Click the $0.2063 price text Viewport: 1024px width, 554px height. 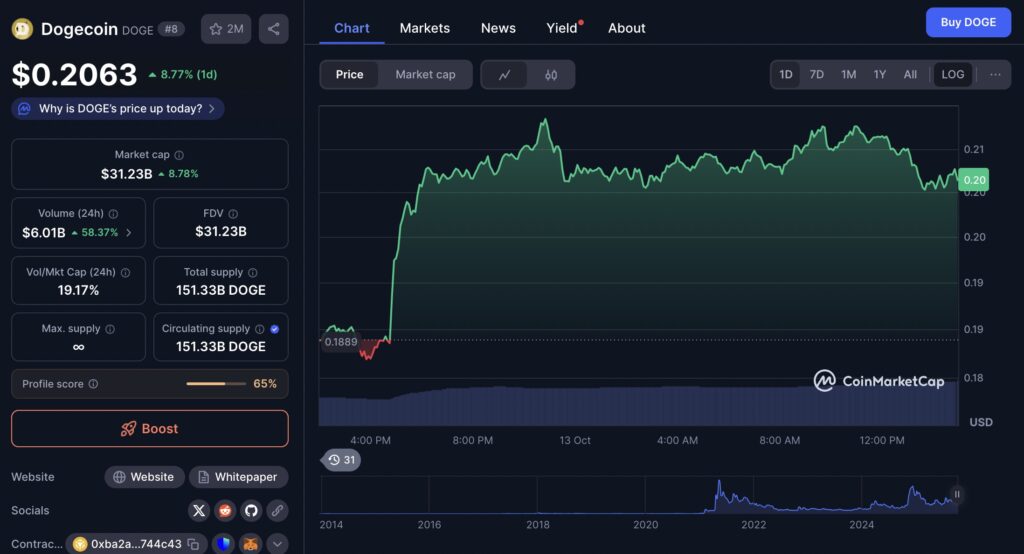pyautogui.click(x=74, y=74)
